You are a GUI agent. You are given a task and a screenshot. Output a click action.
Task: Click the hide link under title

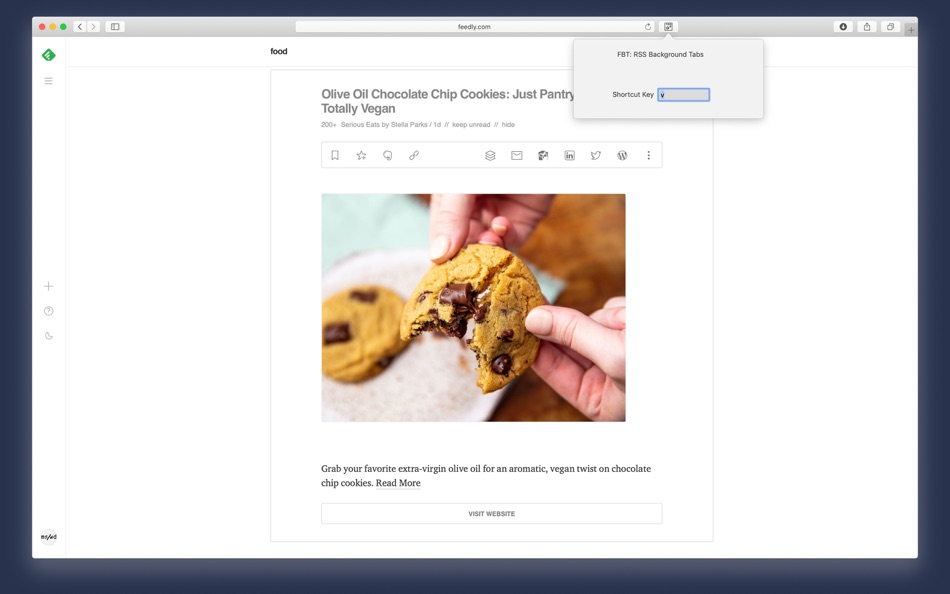[x=508, y=124]
